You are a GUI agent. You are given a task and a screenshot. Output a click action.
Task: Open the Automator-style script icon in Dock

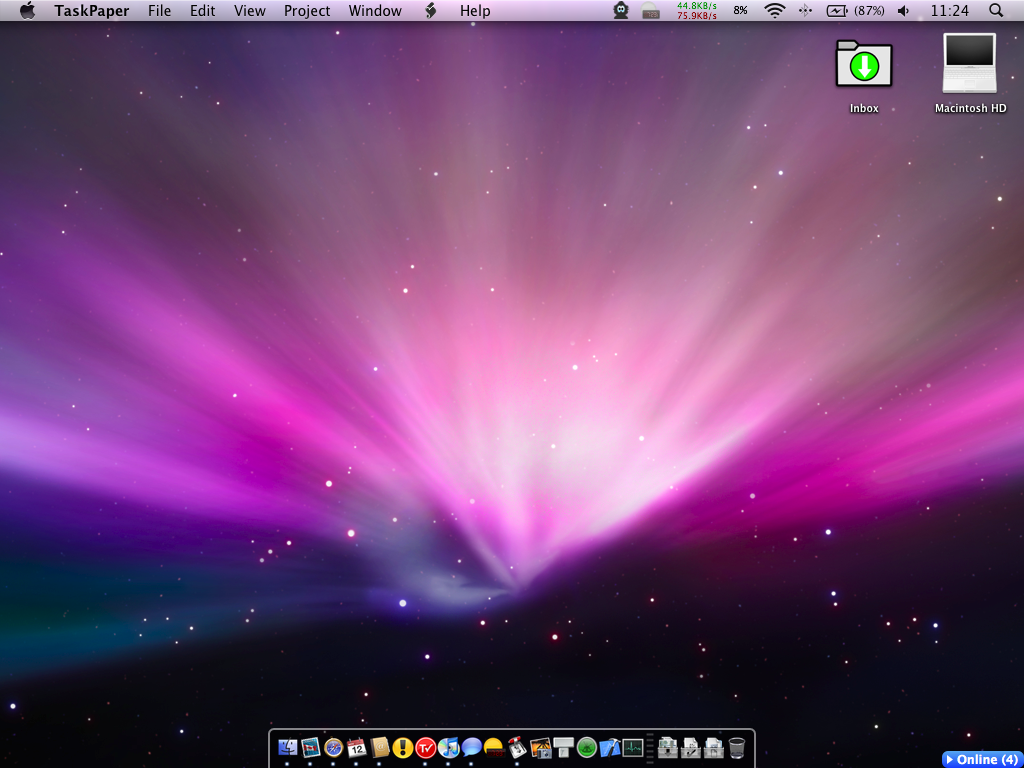coord(517,747)
